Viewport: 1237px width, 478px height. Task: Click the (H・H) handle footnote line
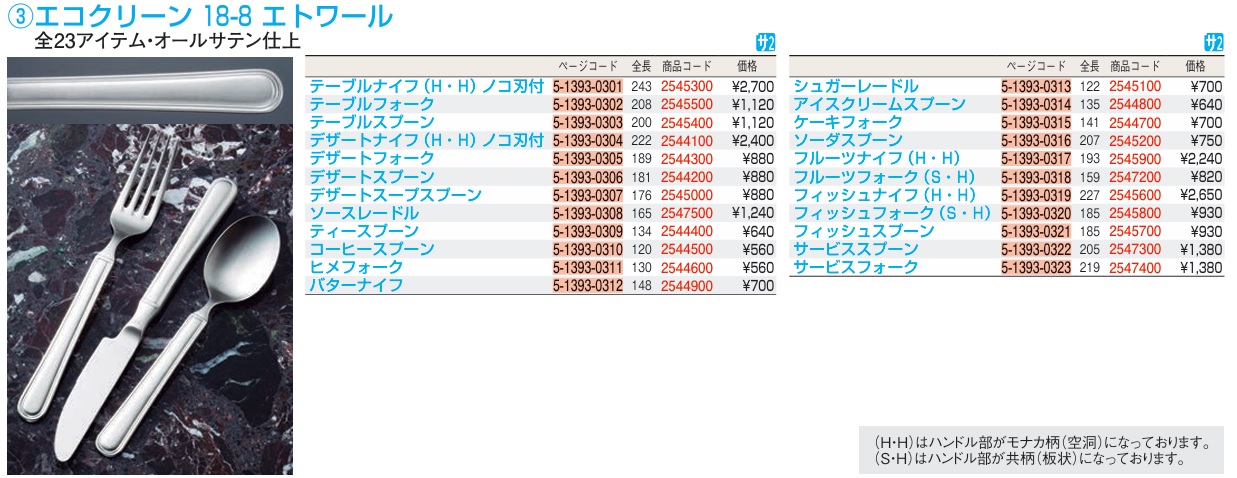pyautogui.click(x=1043, y=443)
